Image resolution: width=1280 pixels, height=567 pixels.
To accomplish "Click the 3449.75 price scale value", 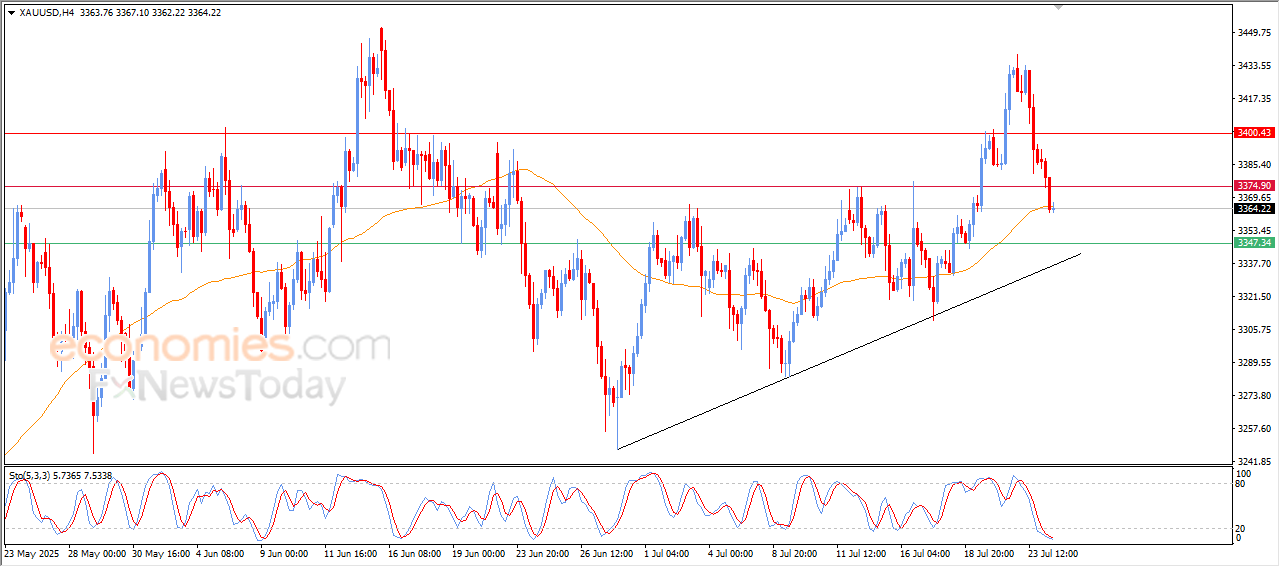I will click(x=1254, y=32).
